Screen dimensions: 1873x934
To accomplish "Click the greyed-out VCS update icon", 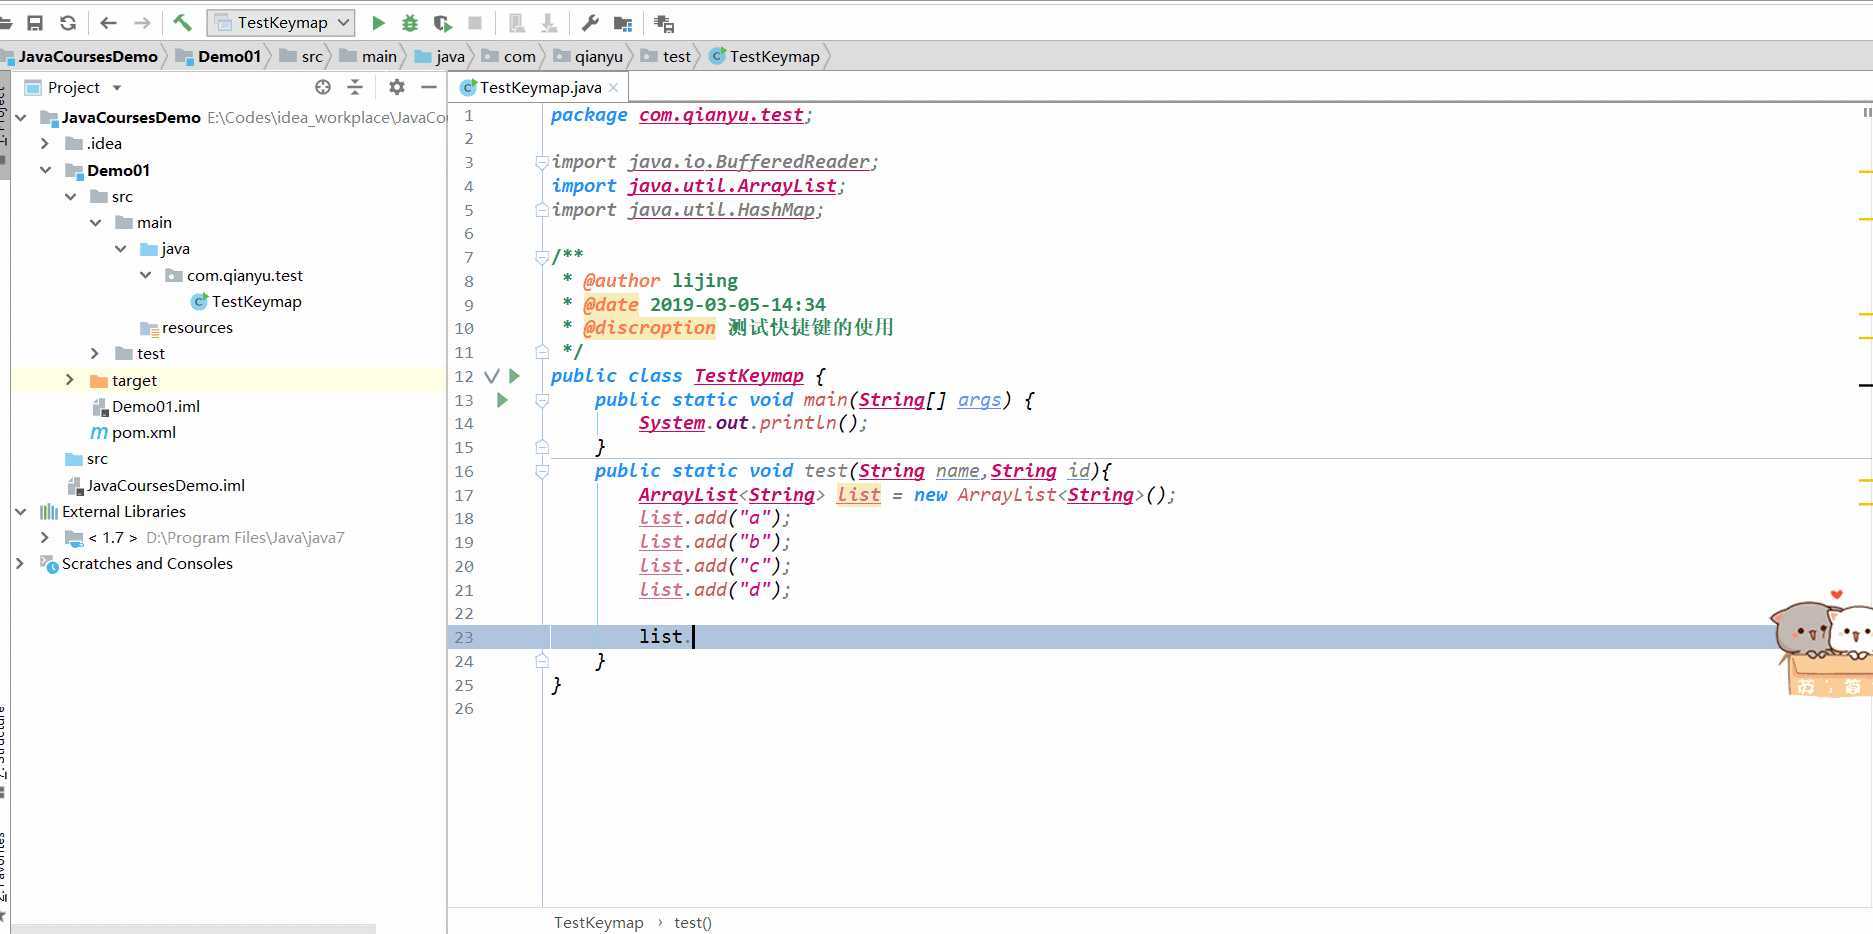I will pyautogui.click(x=517, y=22).
